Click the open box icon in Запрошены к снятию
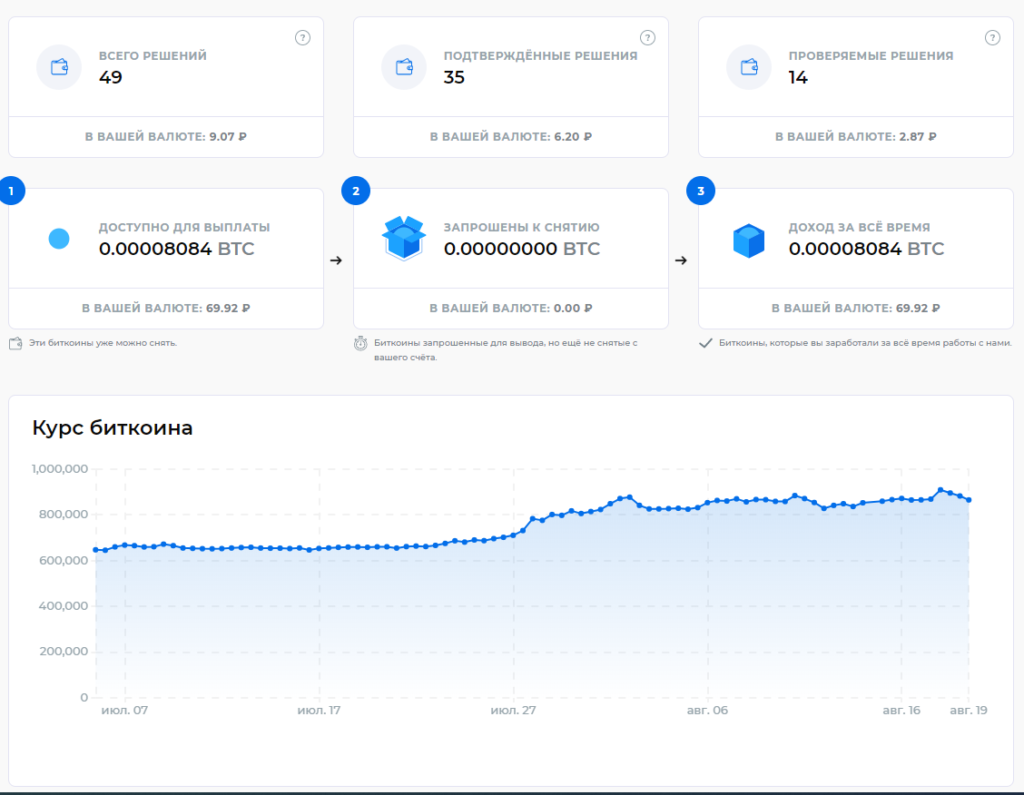 click(404, 239)
